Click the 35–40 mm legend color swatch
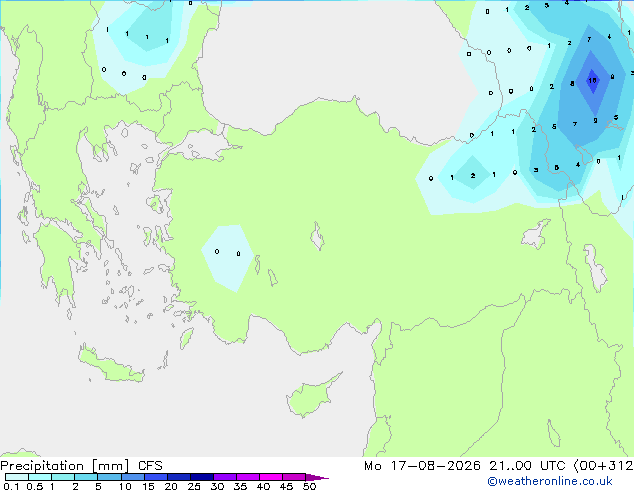 coord(248,477)
